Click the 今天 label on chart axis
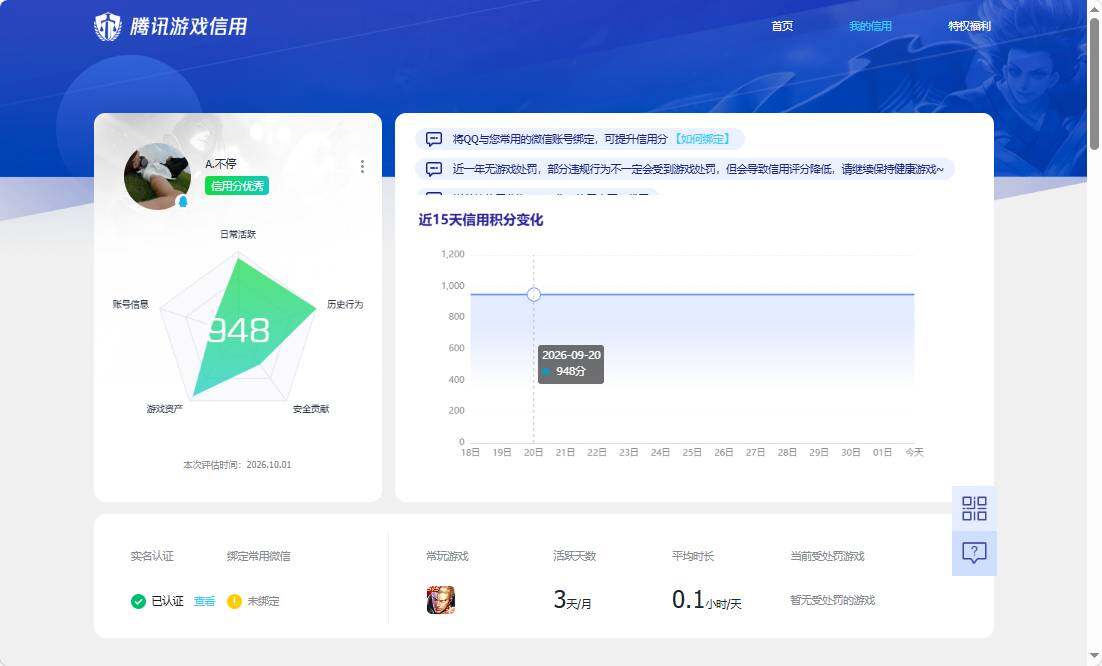The image size is (1102, 666). [x=914, y=452]
